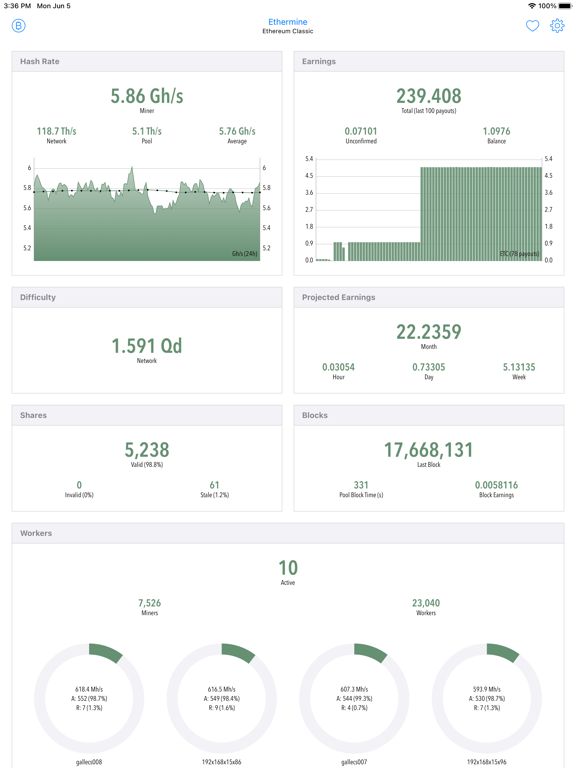Tap the Shares section header
Image resolution: width=576 pixels, height=768 pixels.
tap(147, 415)
